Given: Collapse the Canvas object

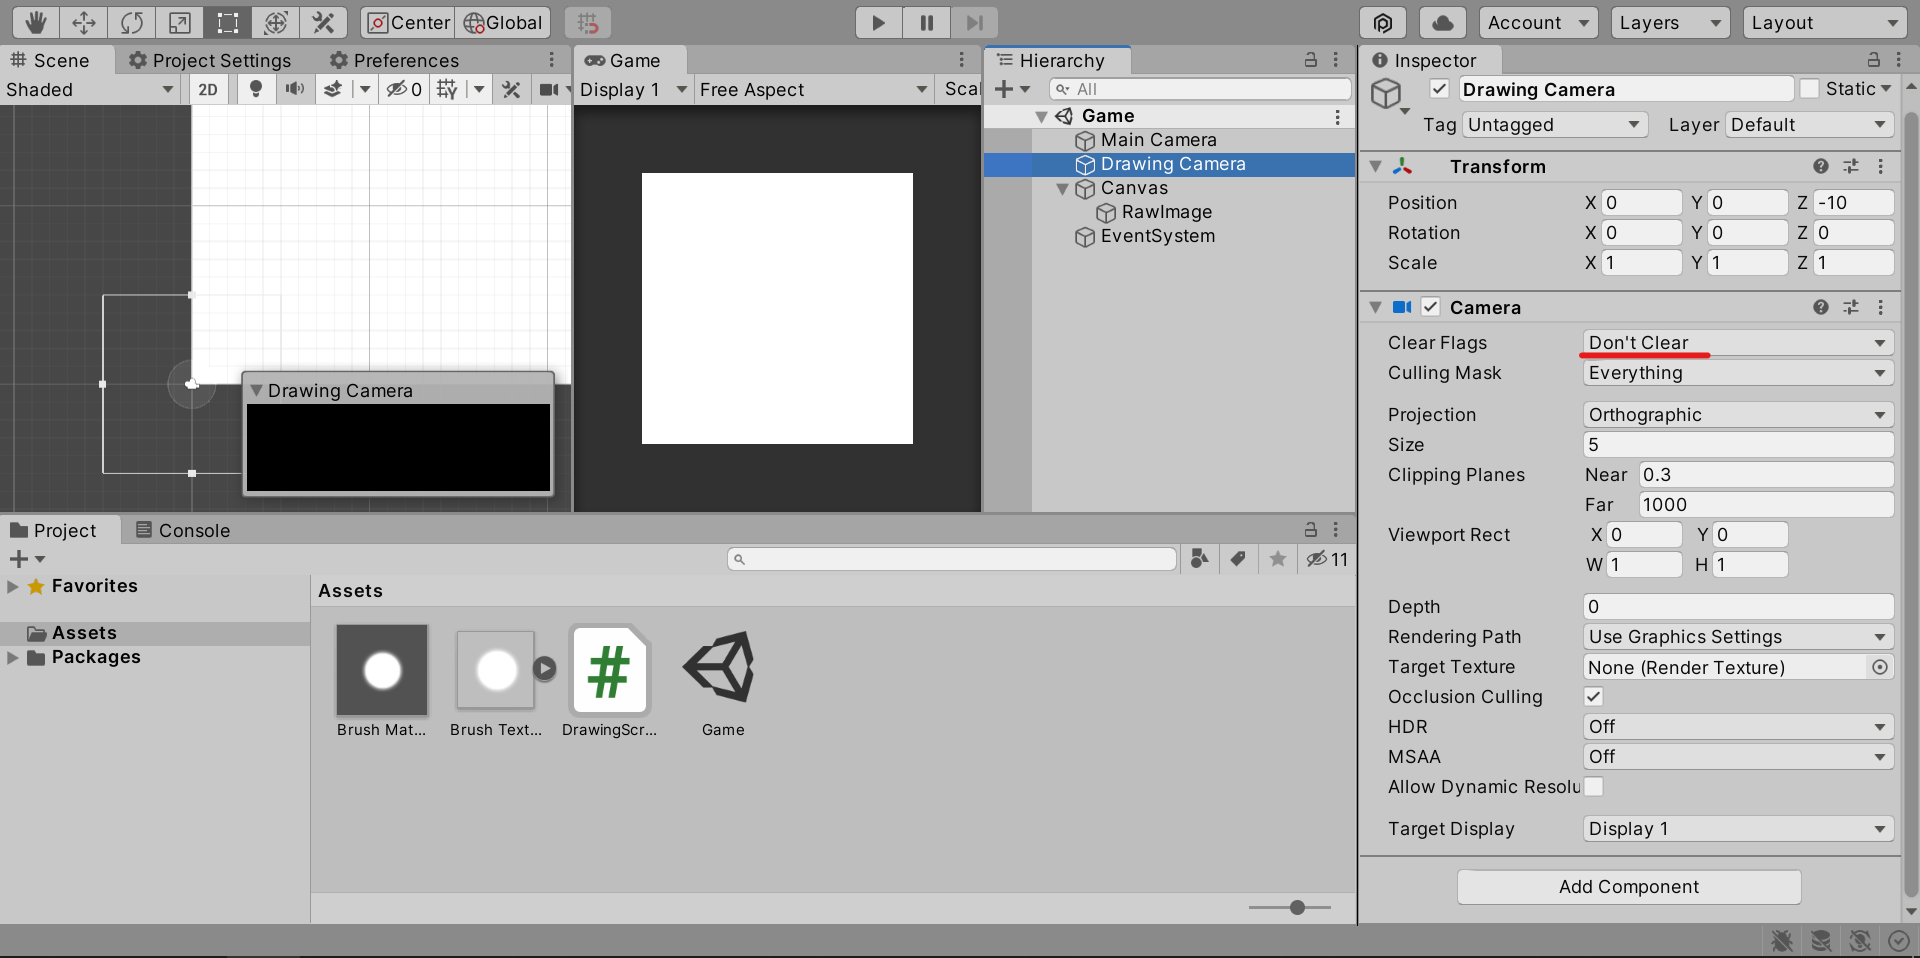Looking at the screenshot, I should click(1062, 188).
